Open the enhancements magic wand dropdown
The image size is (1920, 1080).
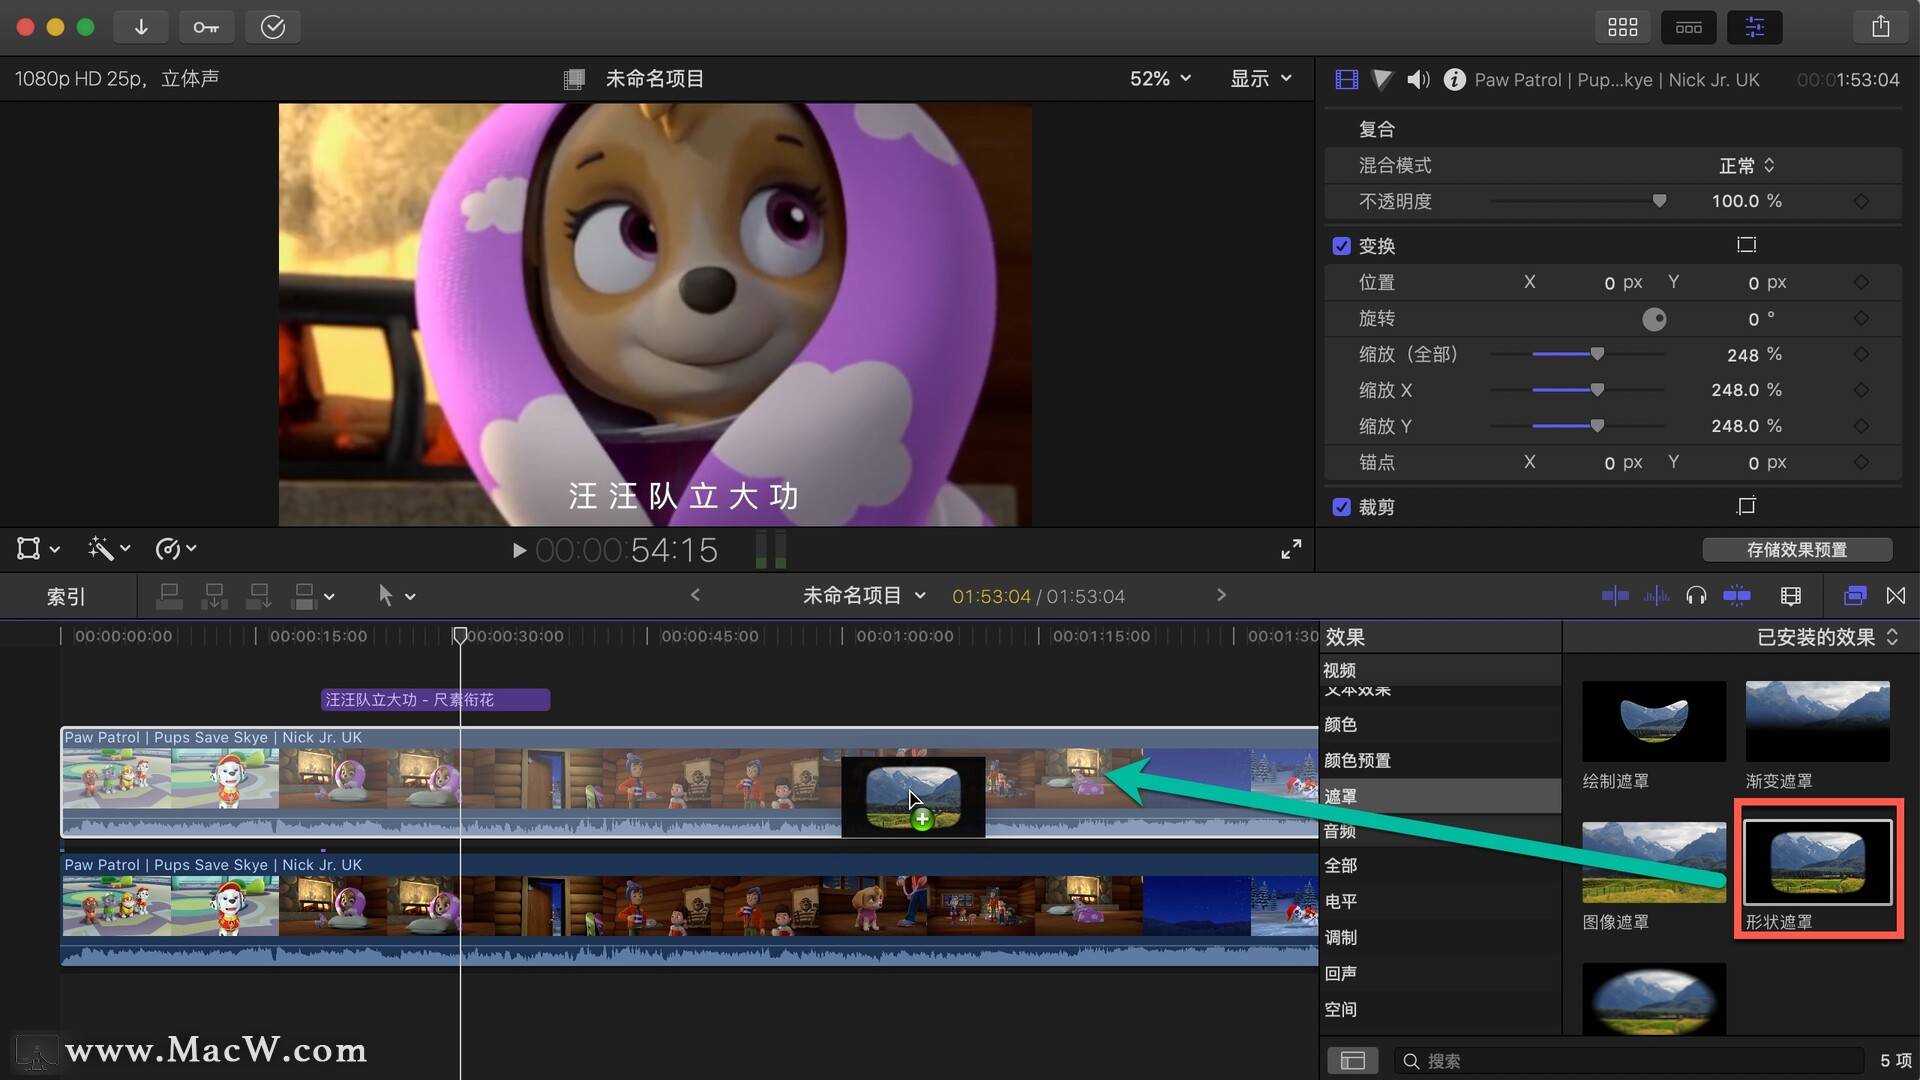[109, 548]
